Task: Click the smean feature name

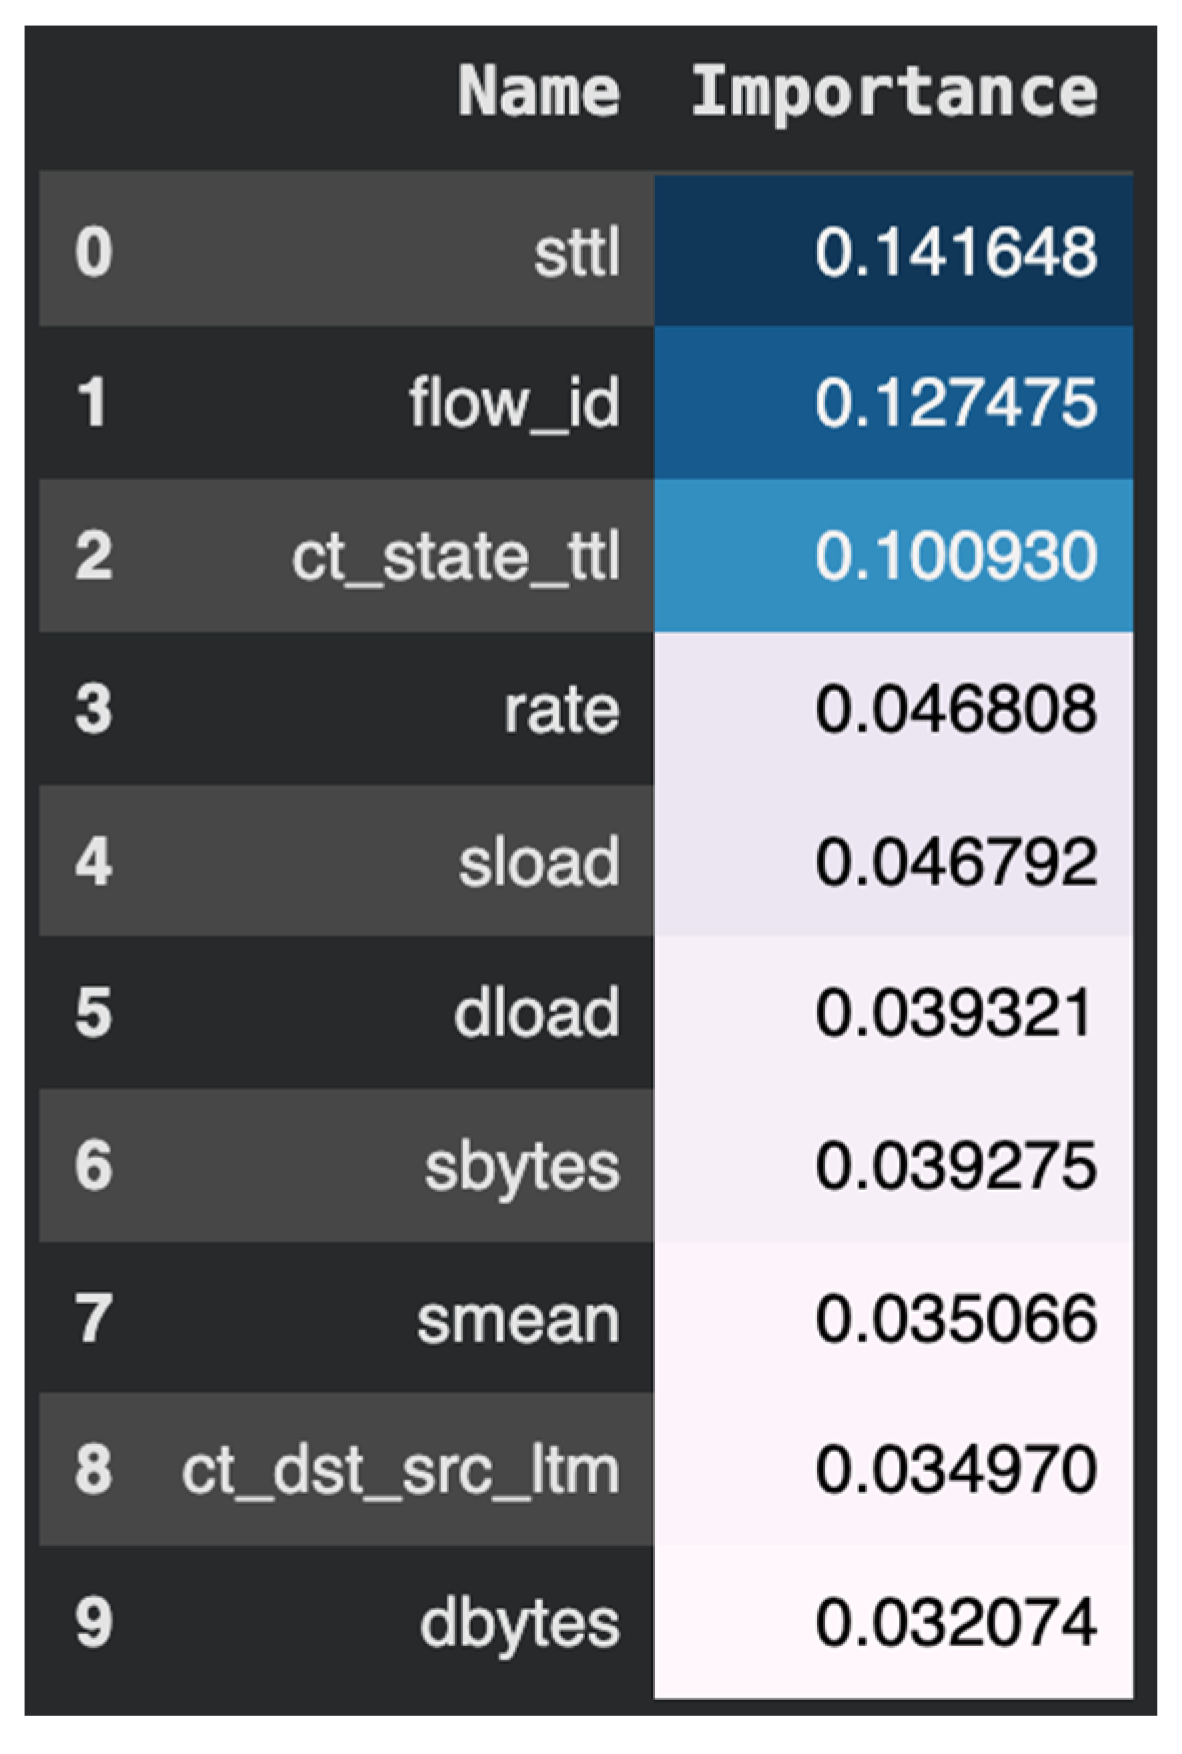Action: pos(518,1319)
